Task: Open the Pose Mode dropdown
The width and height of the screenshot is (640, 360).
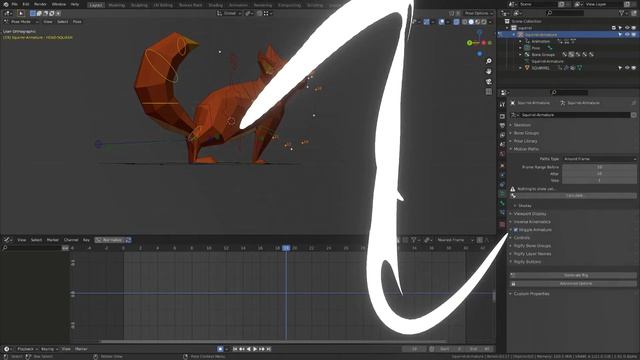Action: point(21,22)
